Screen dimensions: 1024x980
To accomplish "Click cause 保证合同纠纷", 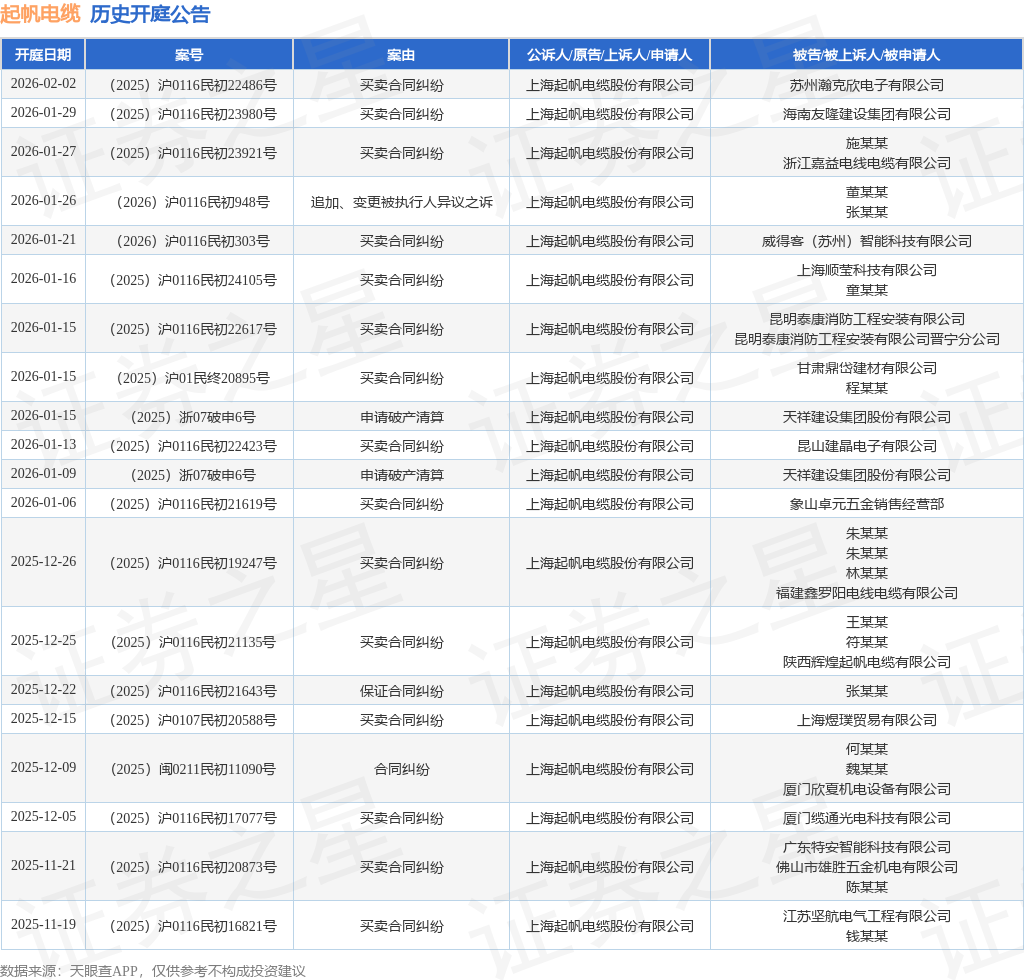I will pos(401,691).
